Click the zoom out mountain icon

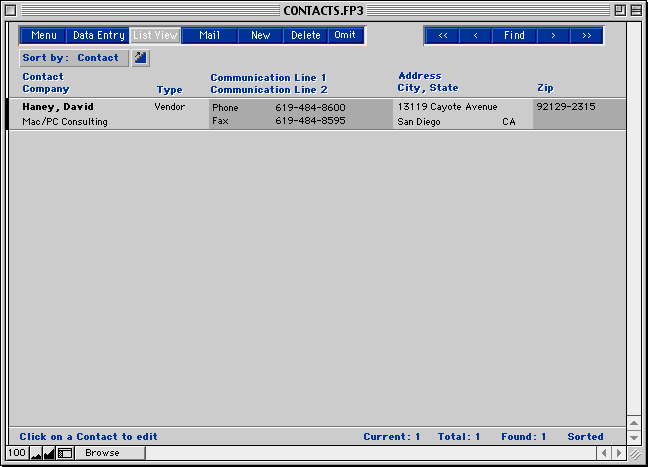tap(36, 453)
